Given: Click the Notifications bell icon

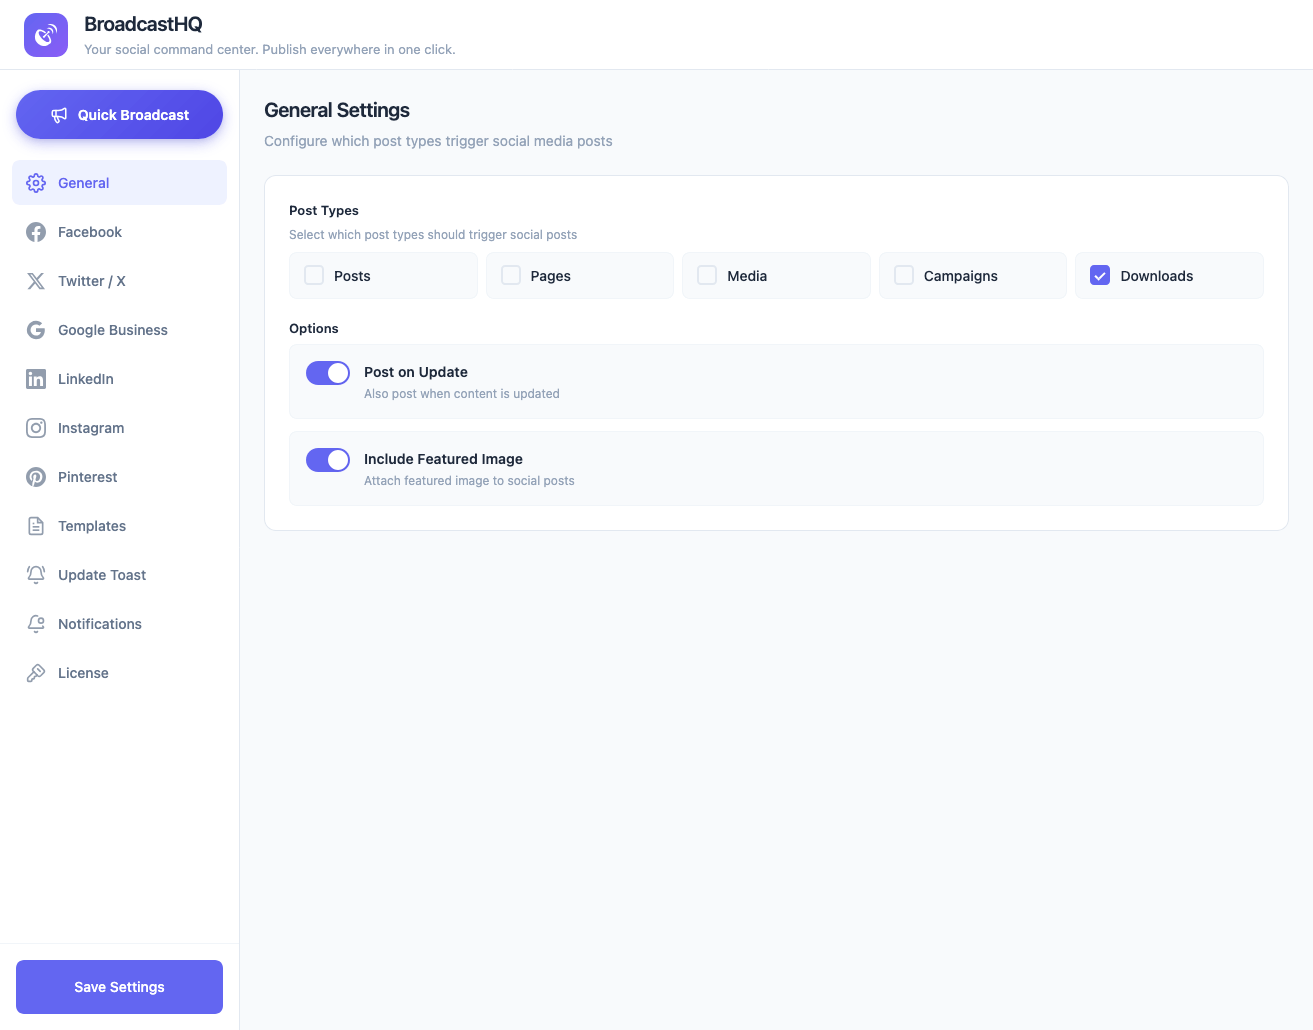Looking at the screenshot, I should (36, 623).
